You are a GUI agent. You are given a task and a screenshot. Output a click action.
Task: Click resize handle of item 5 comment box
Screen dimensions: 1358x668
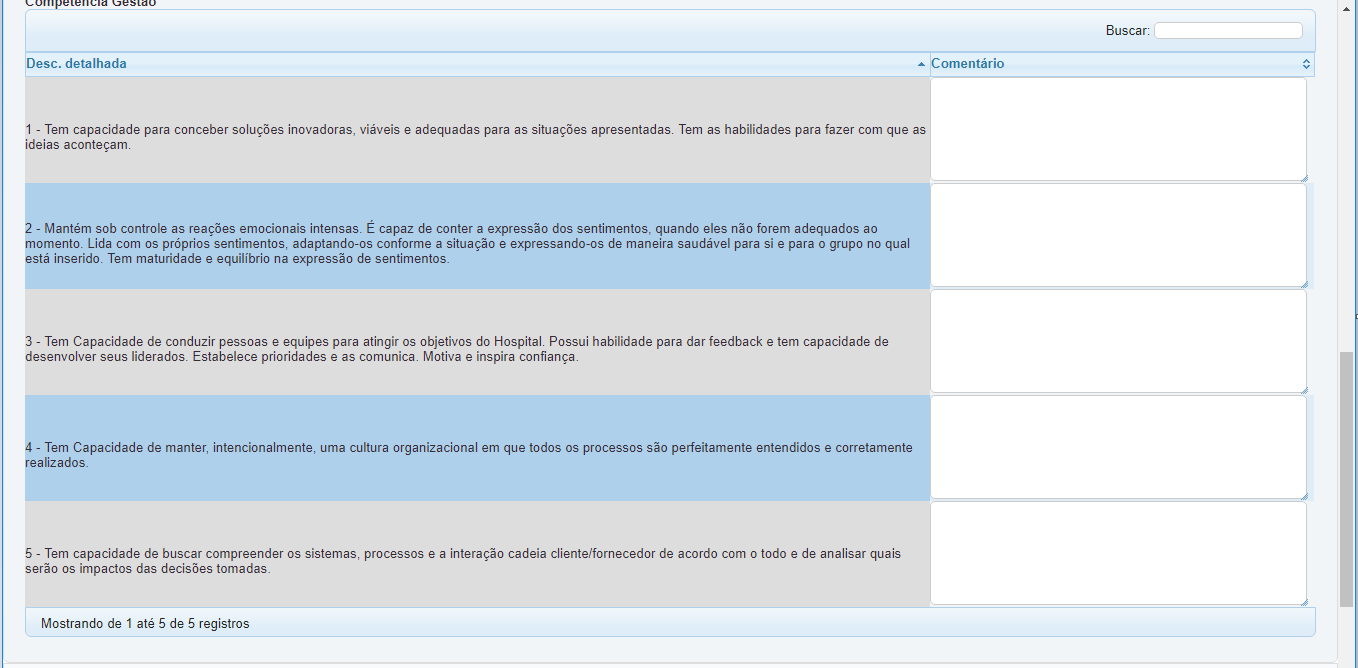[x=1302, y=601]
